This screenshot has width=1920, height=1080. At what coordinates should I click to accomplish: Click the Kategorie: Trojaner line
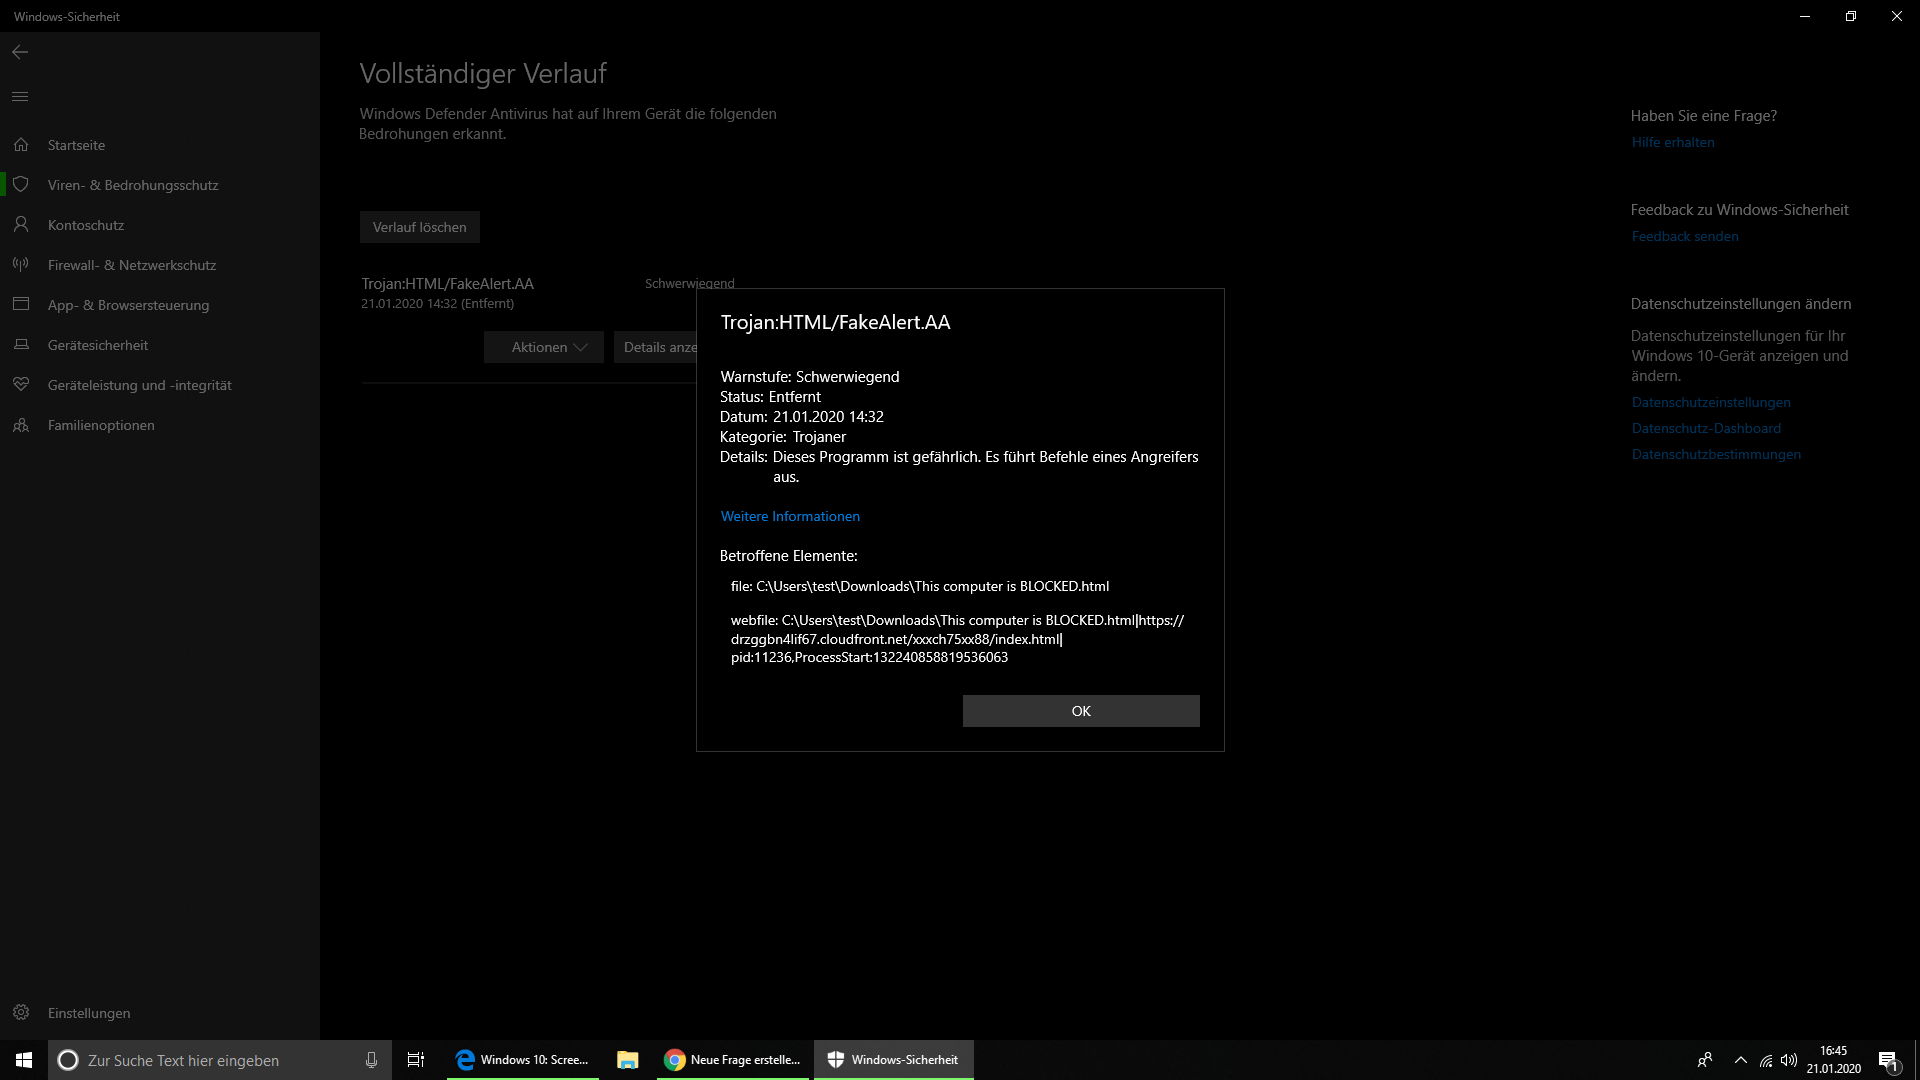point(783,437)
